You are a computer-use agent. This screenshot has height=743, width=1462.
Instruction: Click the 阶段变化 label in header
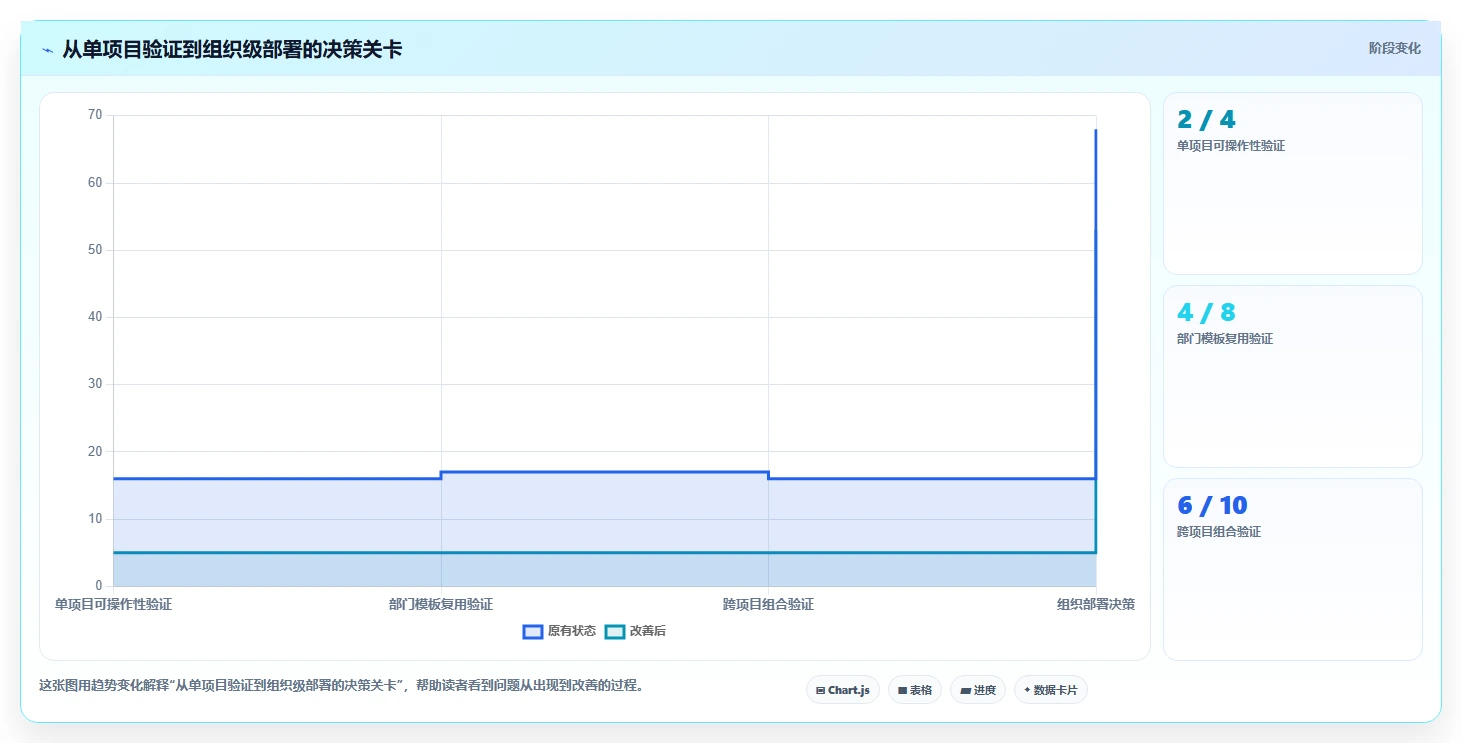1394,49
